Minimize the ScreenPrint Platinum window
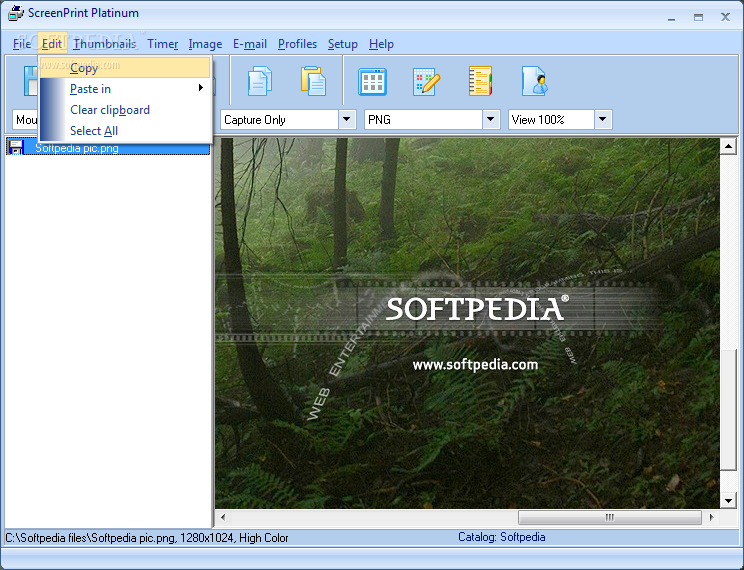This screenshot has height=570, width=744. point(671,18)
